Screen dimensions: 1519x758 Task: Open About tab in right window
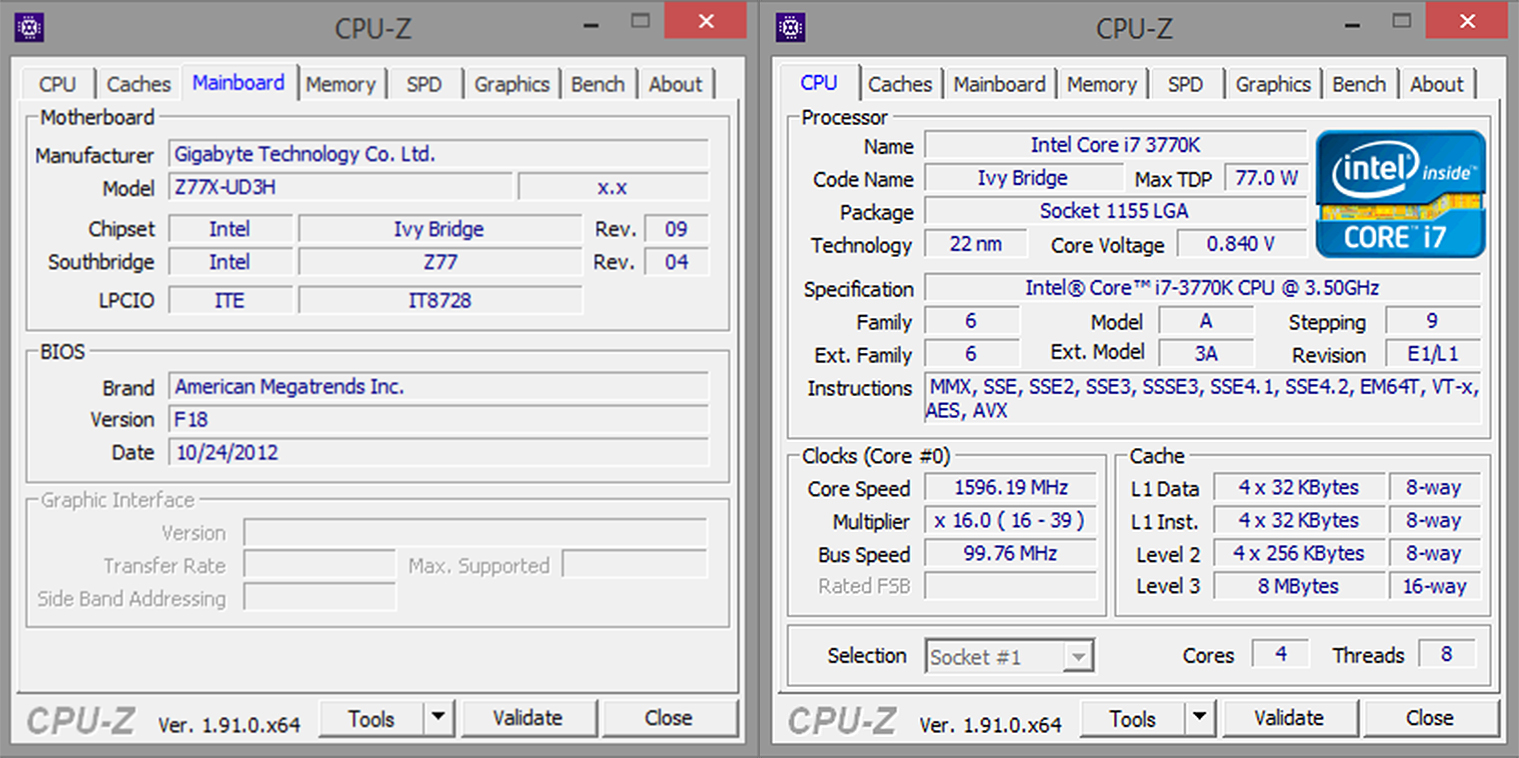(x=1437, y=84)
